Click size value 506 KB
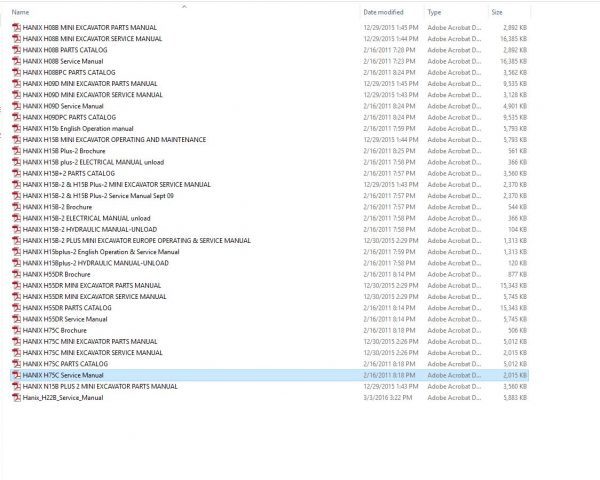The width and height of the screenshot is (600, 480). coord(517,330)
